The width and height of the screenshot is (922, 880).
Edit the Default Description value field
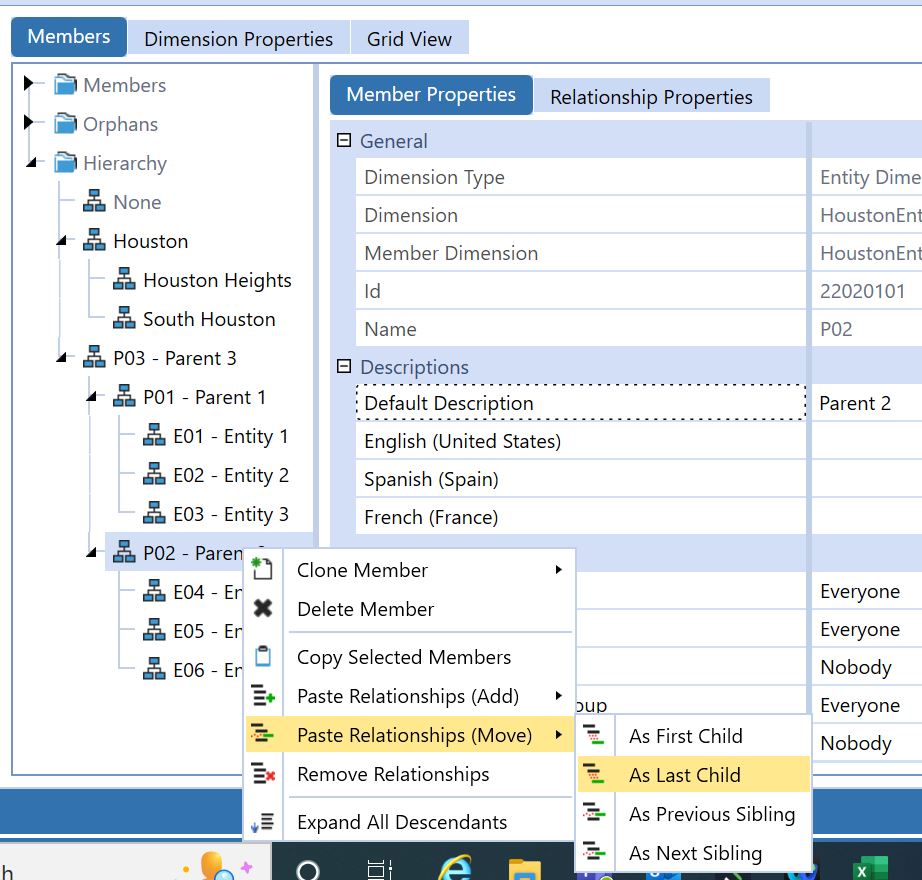pos(865,403)
